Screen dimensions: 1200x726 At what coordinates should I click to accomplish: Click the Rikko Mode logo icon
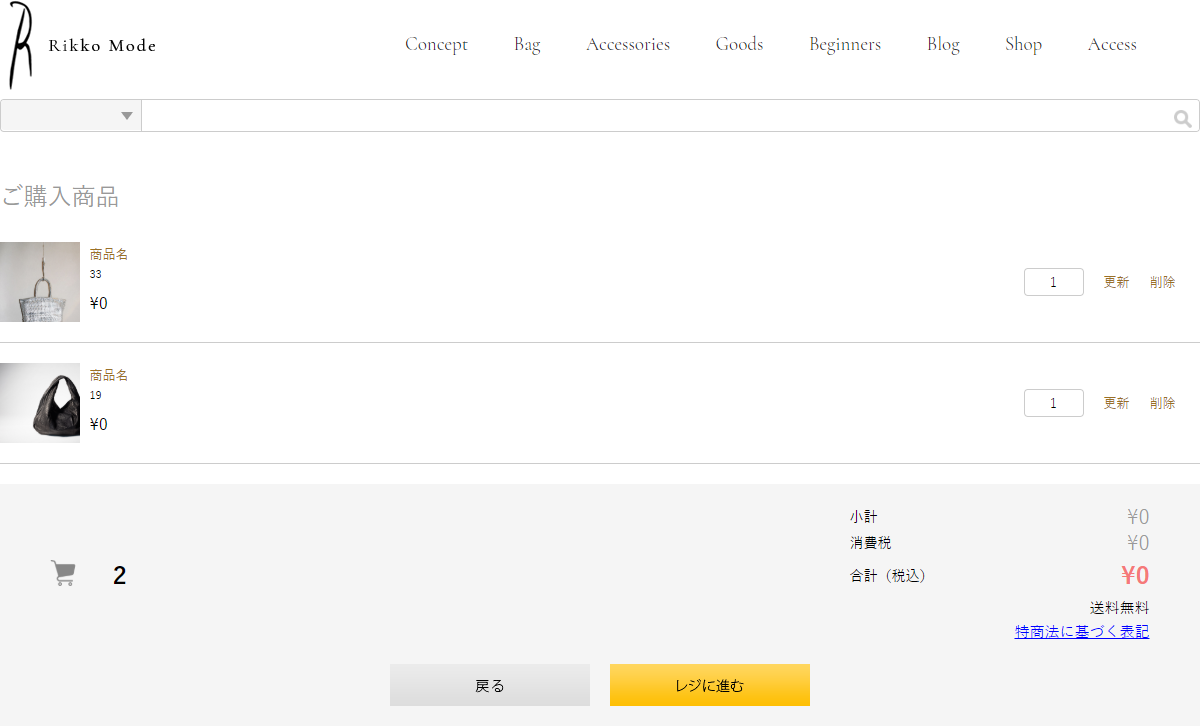pos(21,45)
